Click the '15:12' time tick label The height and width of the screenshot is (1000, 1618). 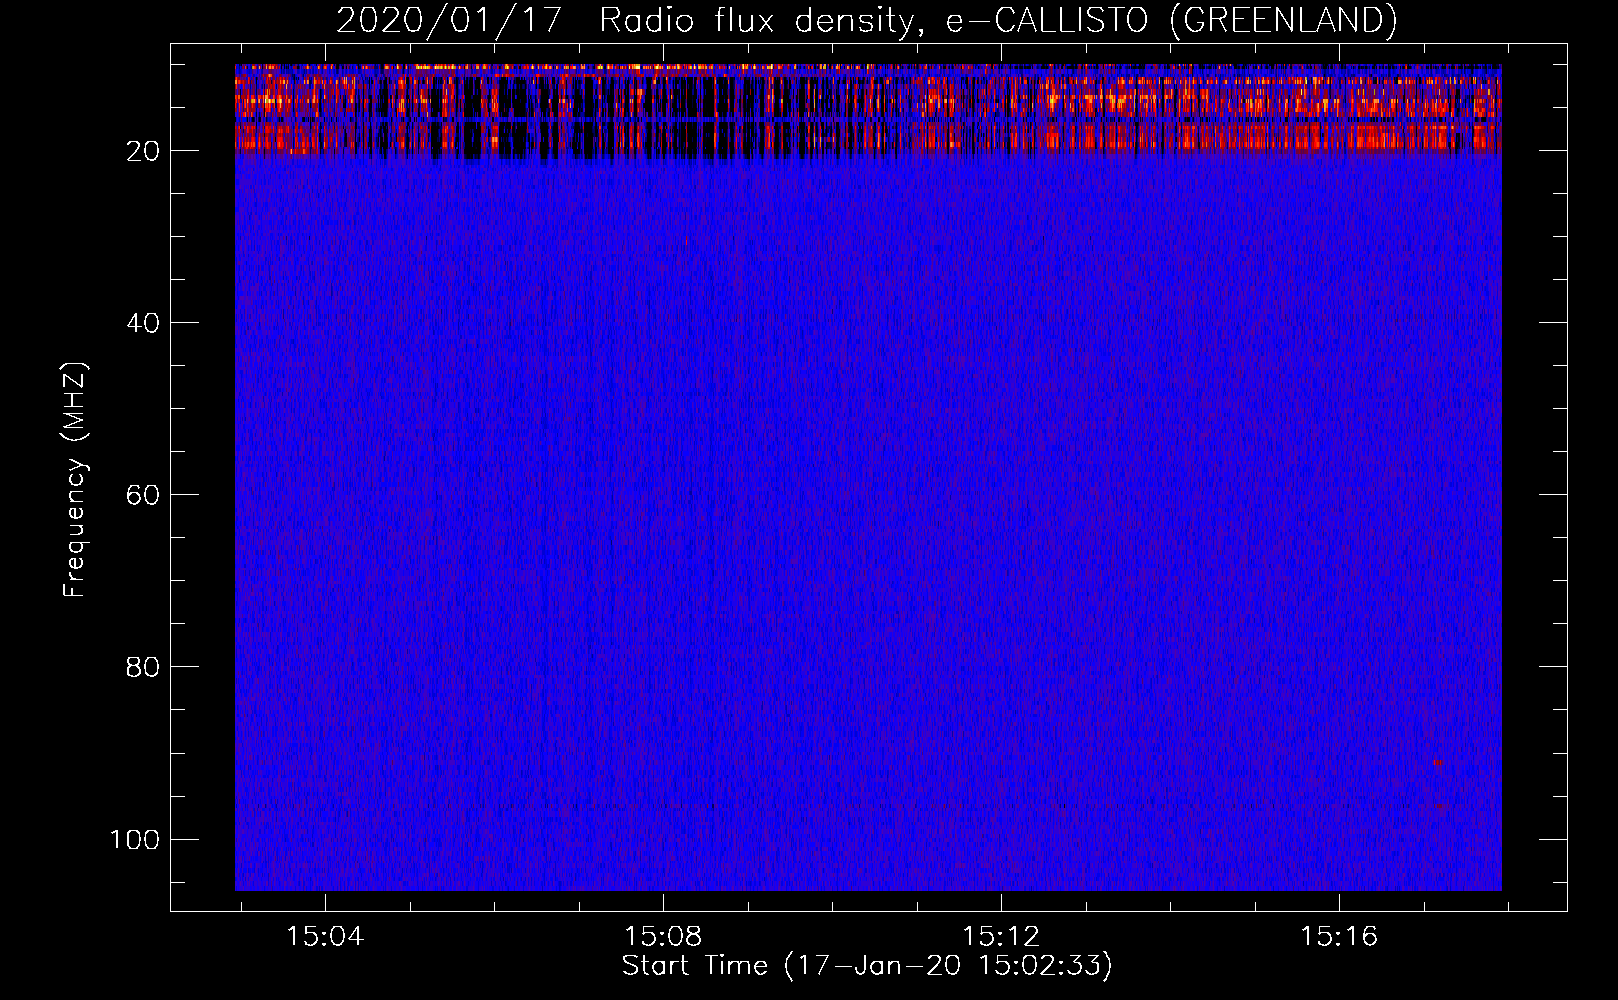click(1001, 937)
